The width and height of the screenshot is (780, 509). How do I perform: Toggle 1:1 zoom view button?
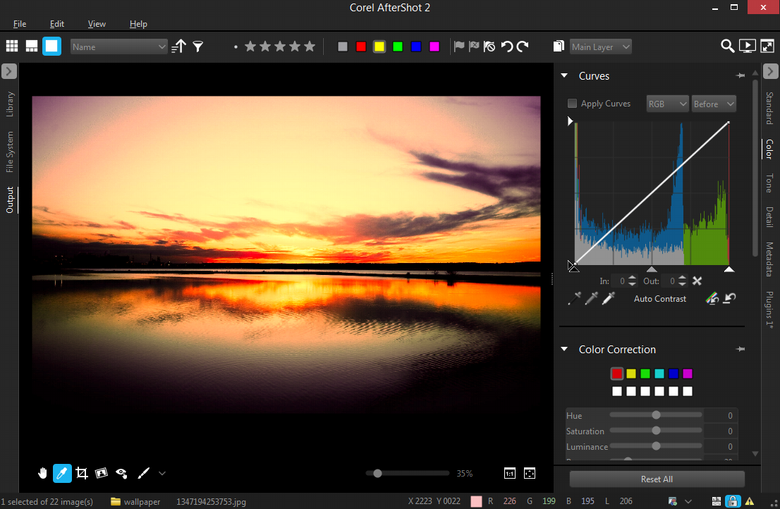(509, 473)
